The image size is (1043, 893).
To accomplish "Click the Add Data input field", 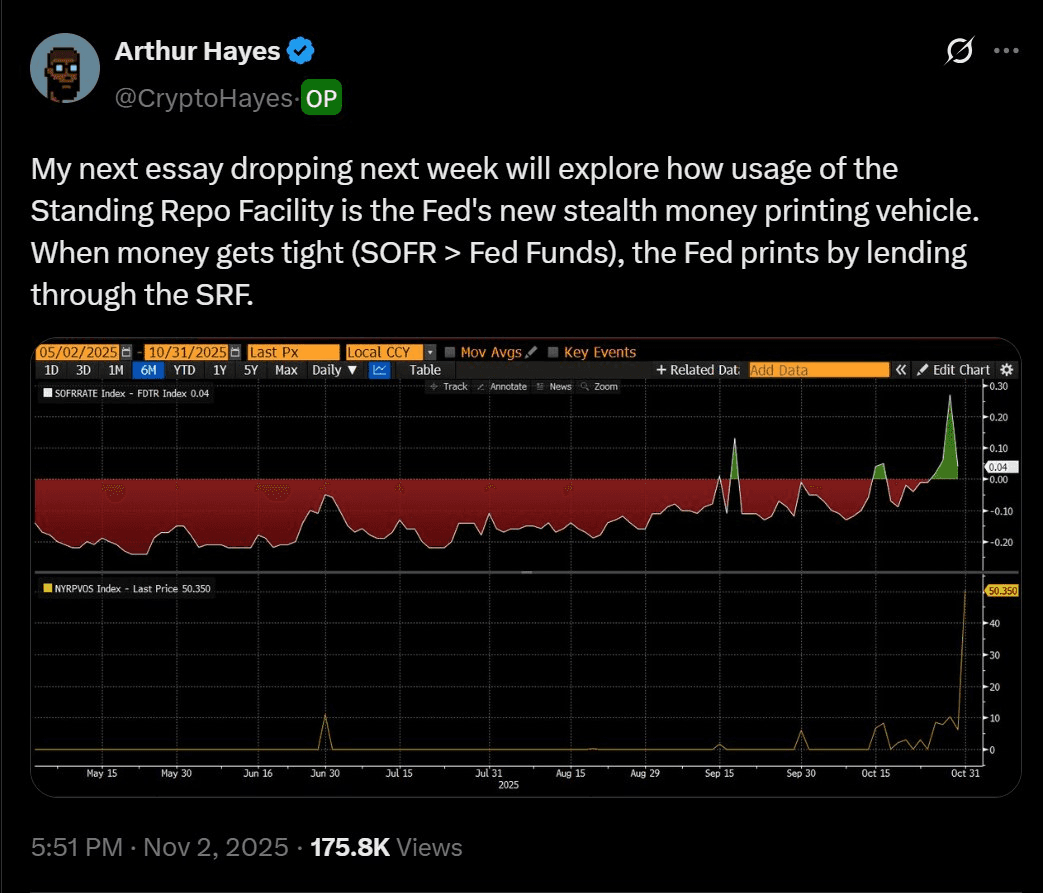I will tap(818, 370).
